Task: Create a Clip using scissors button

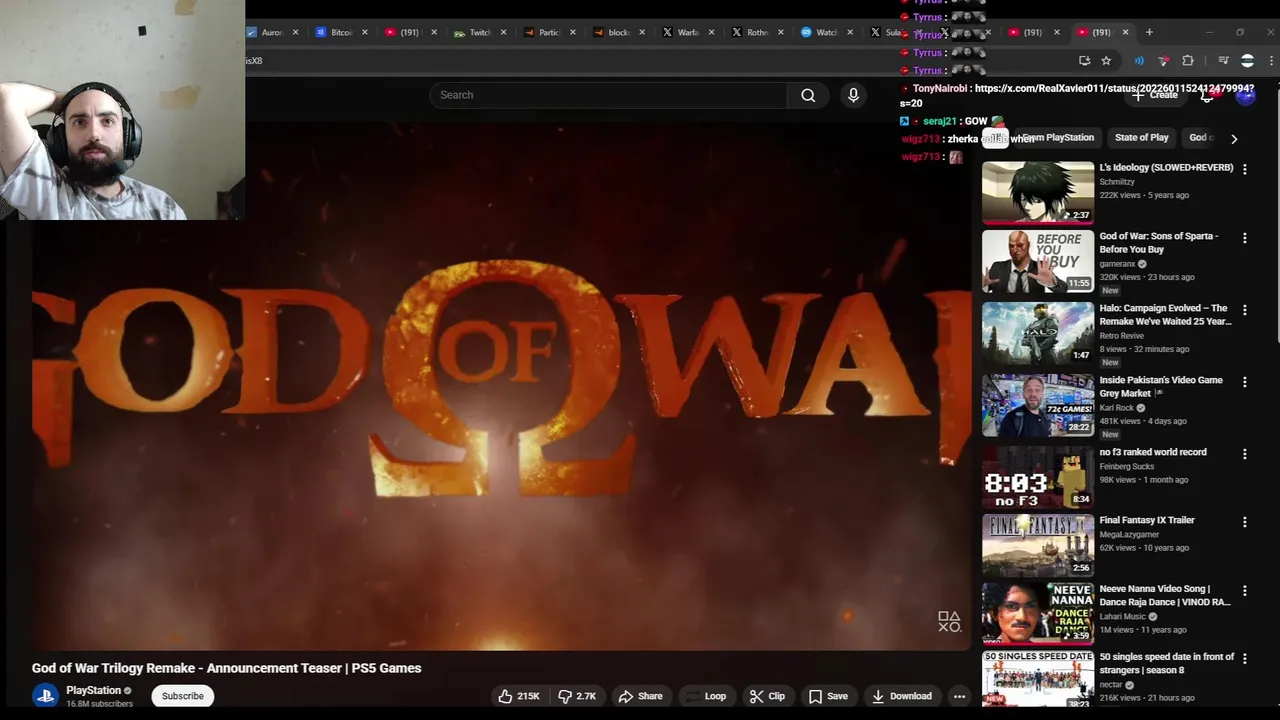Action: click(767, 696)
